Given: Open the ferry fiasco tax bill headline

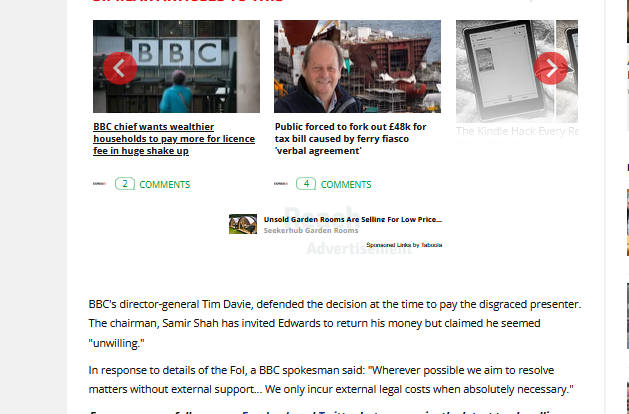Looking at the screenshot, I should click(x=351, y=139).
